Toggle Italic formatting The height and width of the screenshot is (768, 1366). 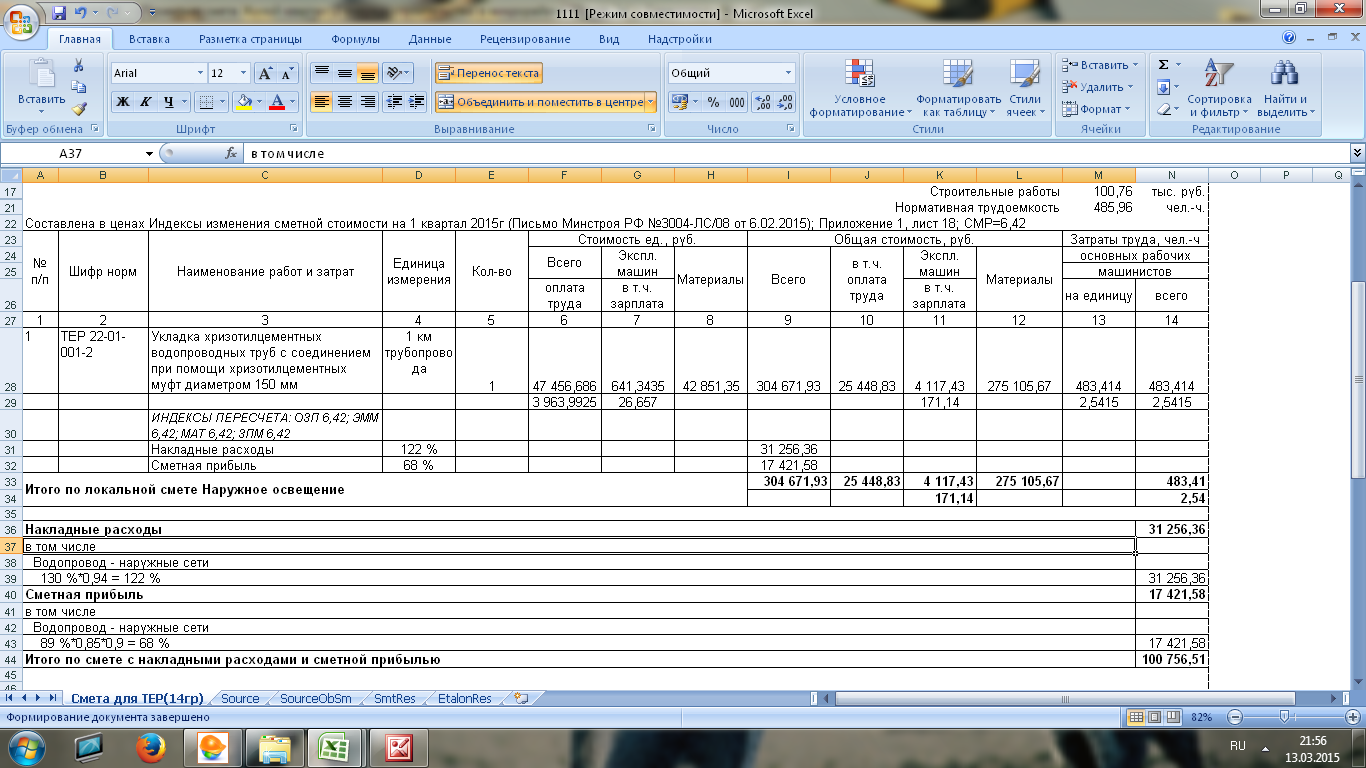pos(146,102)
